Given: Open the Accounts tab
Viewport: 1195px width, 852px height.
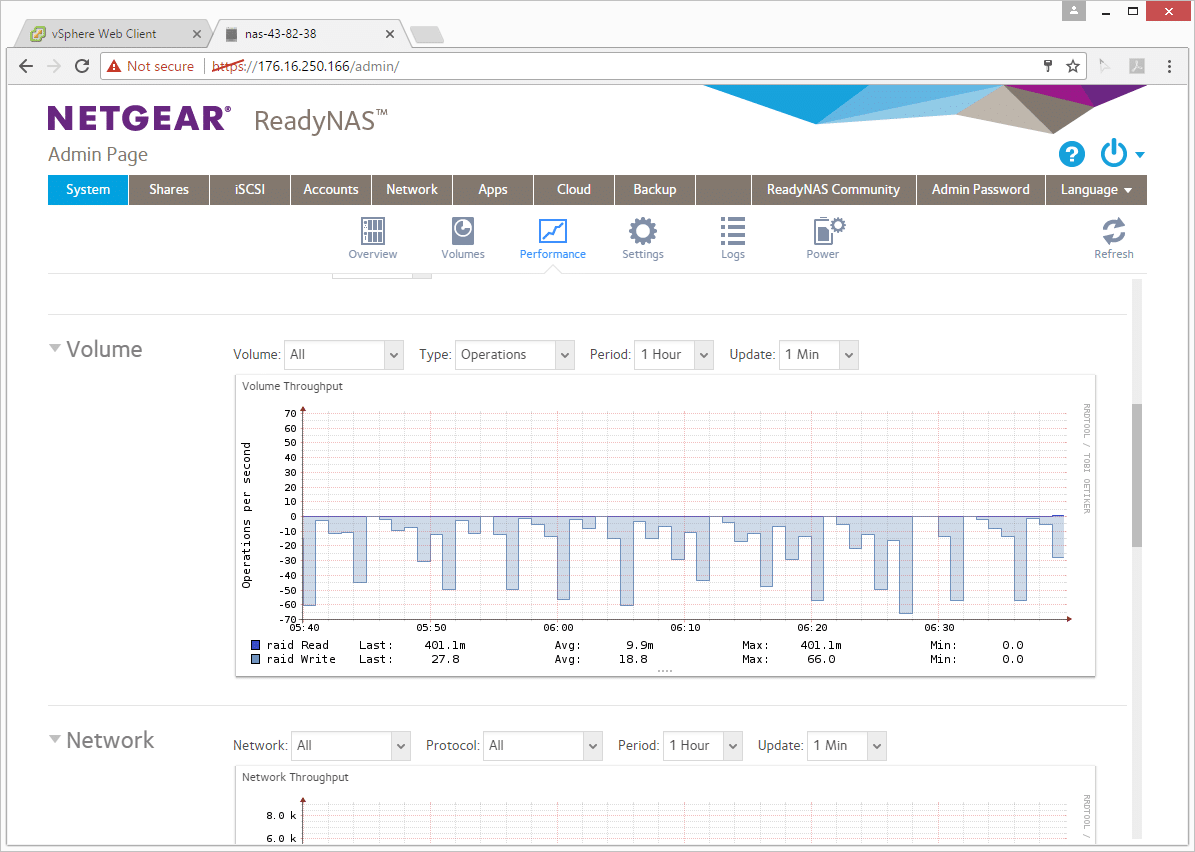Looking at the screenshot, I should tap(331, 190).
